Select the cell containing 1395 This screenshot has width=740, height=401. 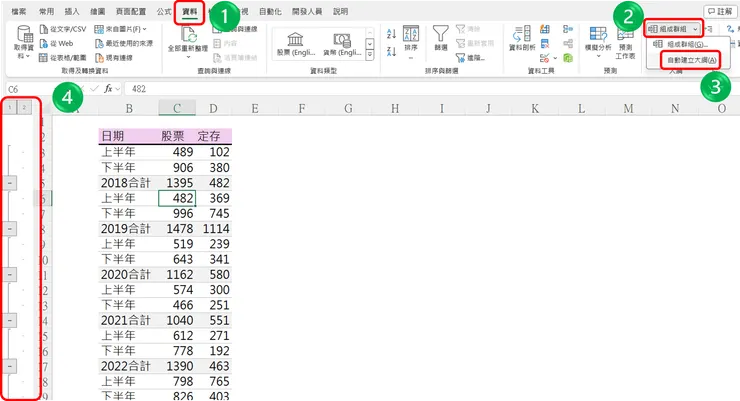point(177,183)
